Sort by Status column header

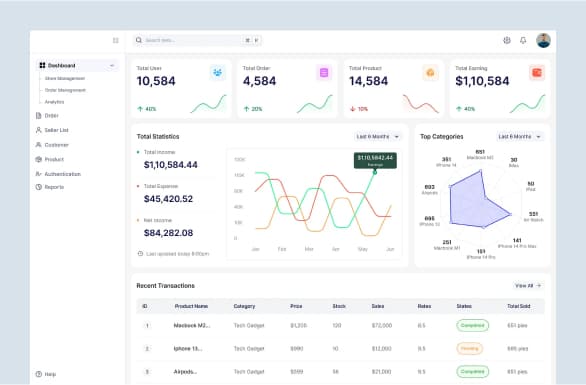point(464,306)
